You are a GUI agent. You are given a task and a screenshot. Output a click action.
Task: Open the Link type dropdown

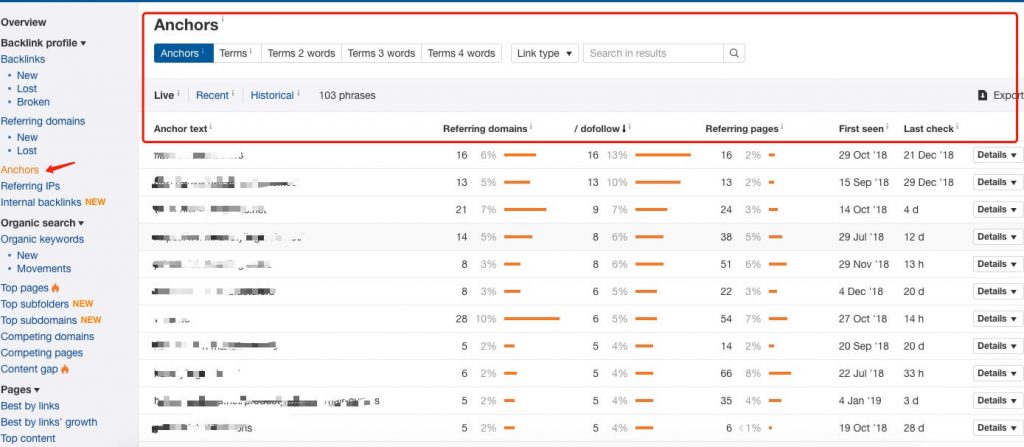tap(545, 54)
